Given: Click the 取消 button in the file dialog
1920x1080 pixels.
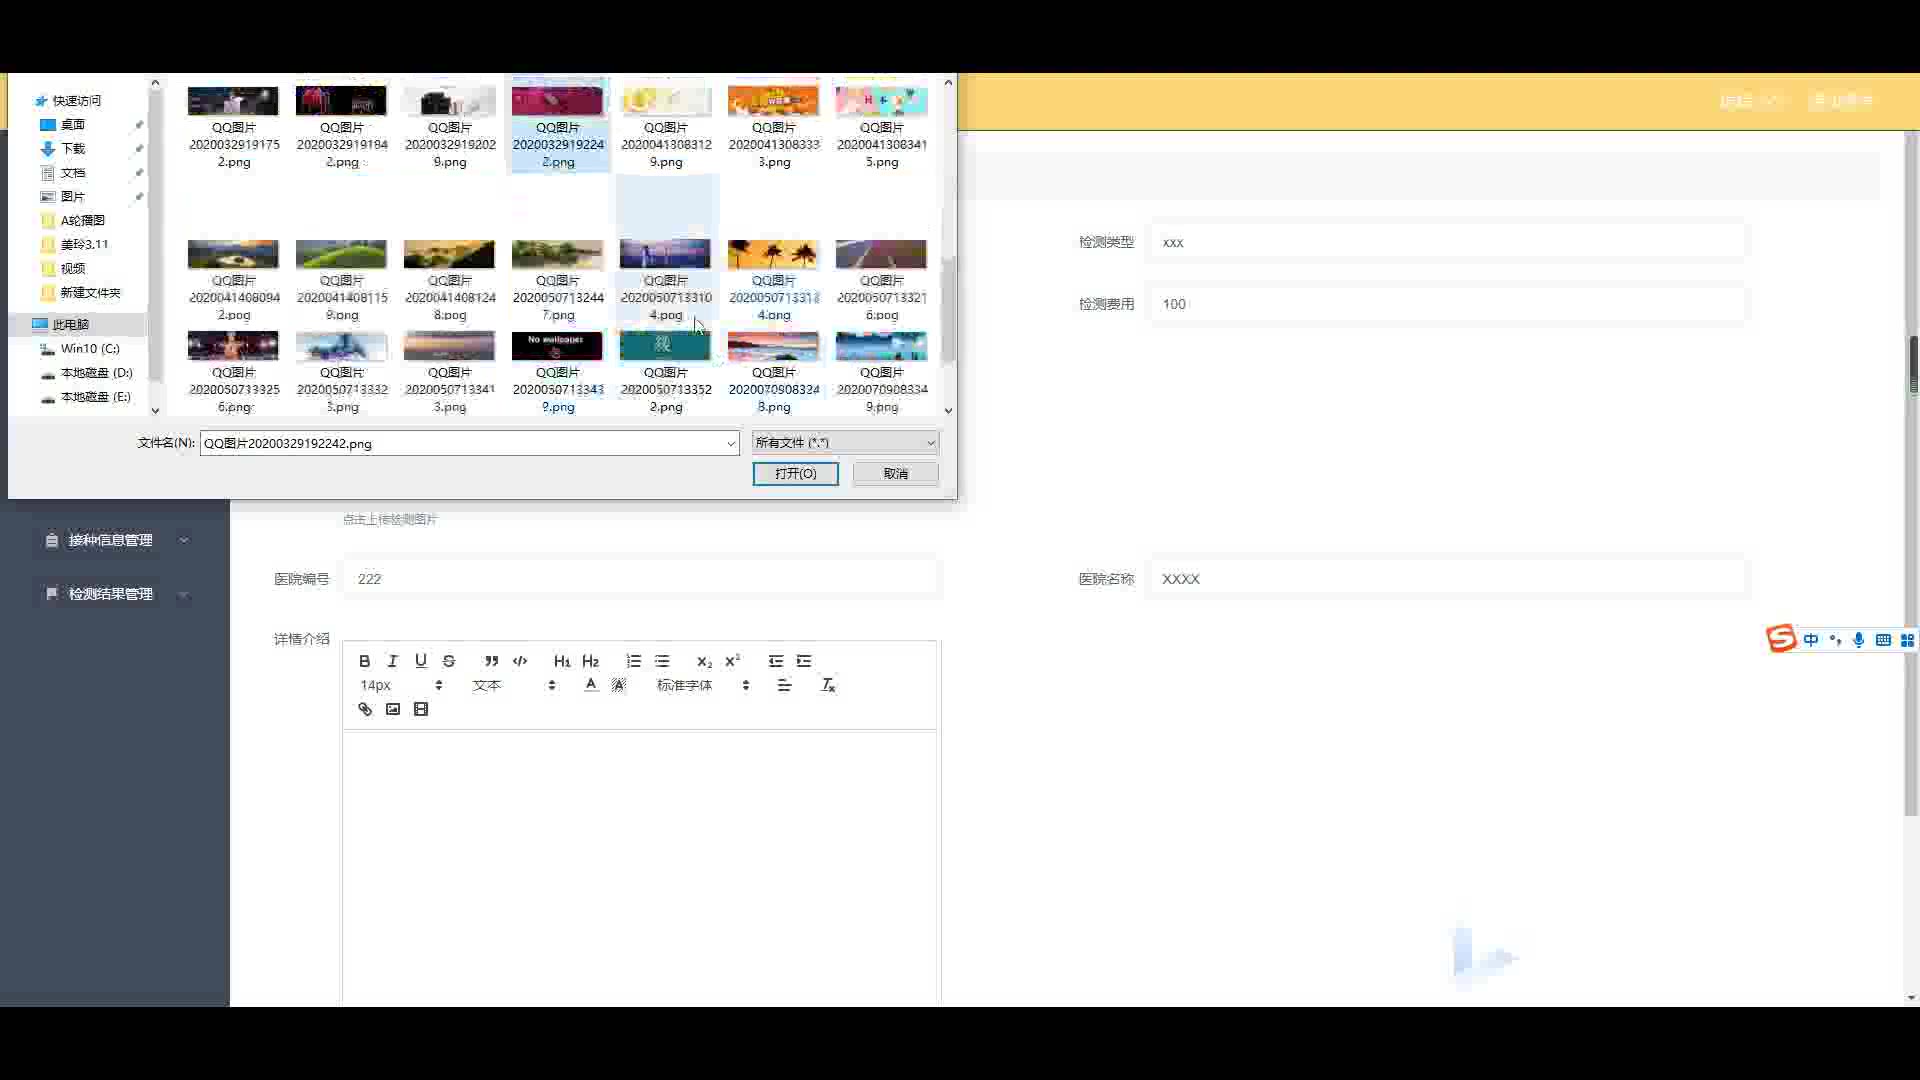Looking at the screenshot, I should coord(895,473).
